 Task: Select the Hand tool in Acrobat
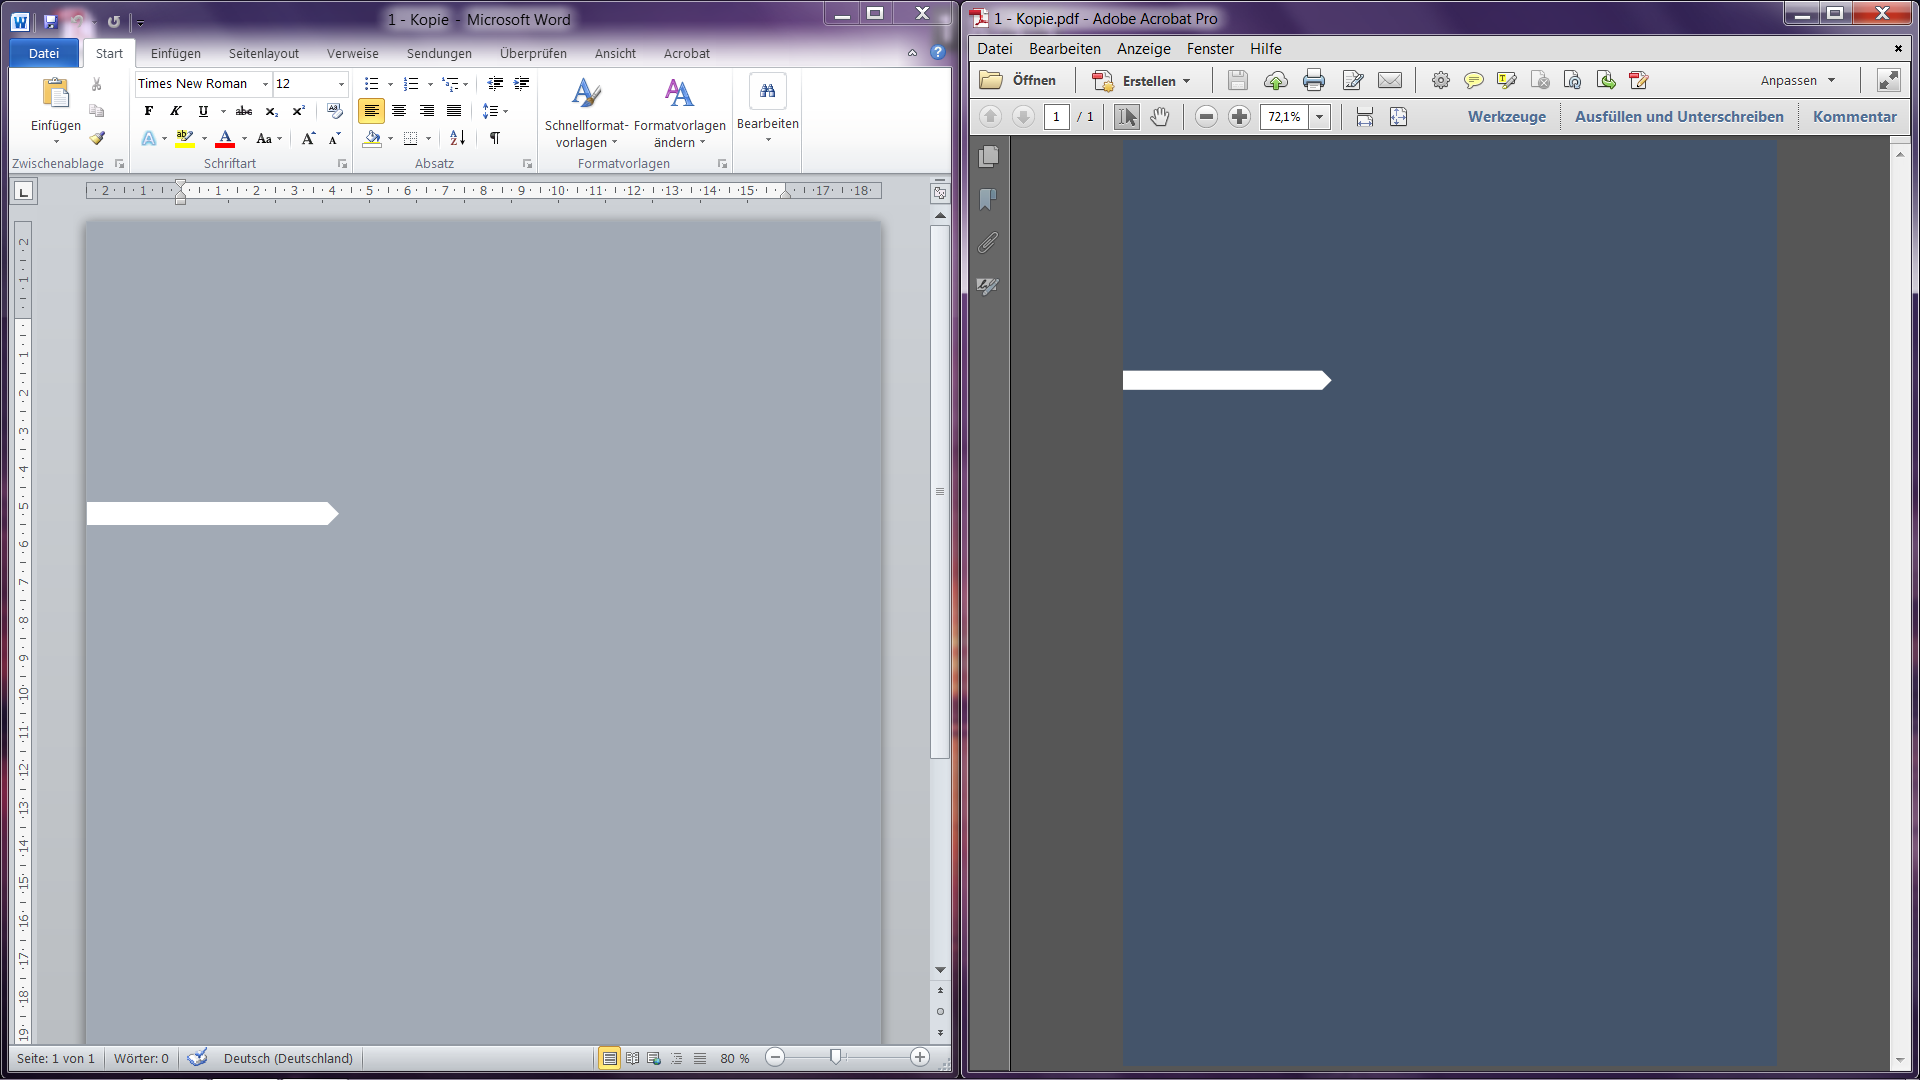coord(1159,117)
